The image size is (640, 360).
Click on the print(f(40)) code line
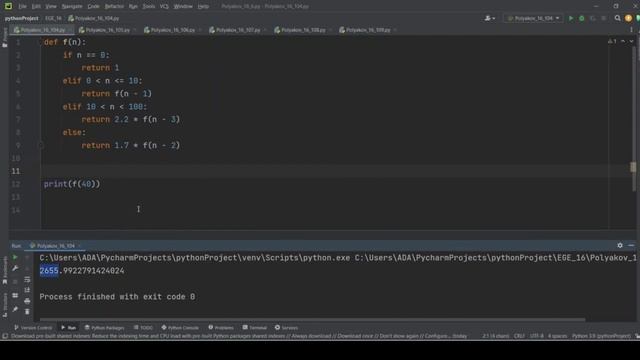[x=72, y=184]
